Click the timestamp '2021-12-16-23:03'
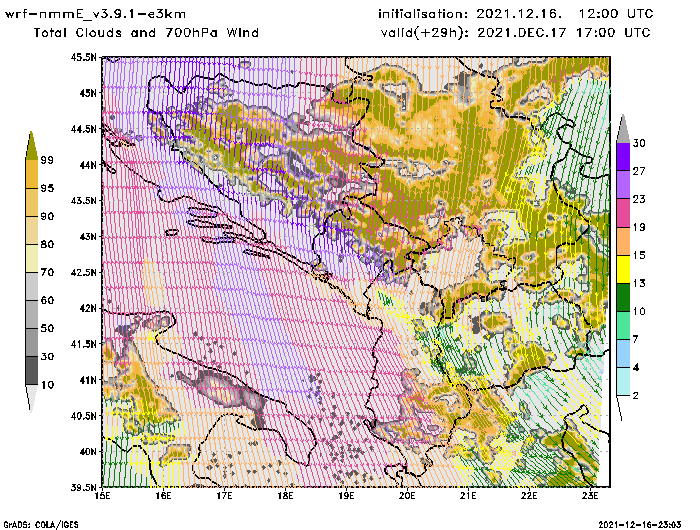Image resolution: width=700 pixels, height=530 pixels. click(x=640, y=525)
